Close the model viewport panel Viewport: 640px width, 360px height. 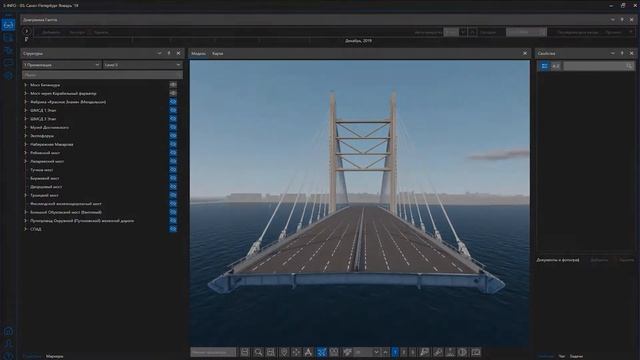525,53
